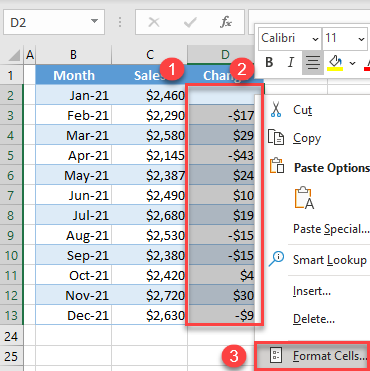Click the formula bar Enter checkmark
The image size is (370, 371).
pos(190,22)
